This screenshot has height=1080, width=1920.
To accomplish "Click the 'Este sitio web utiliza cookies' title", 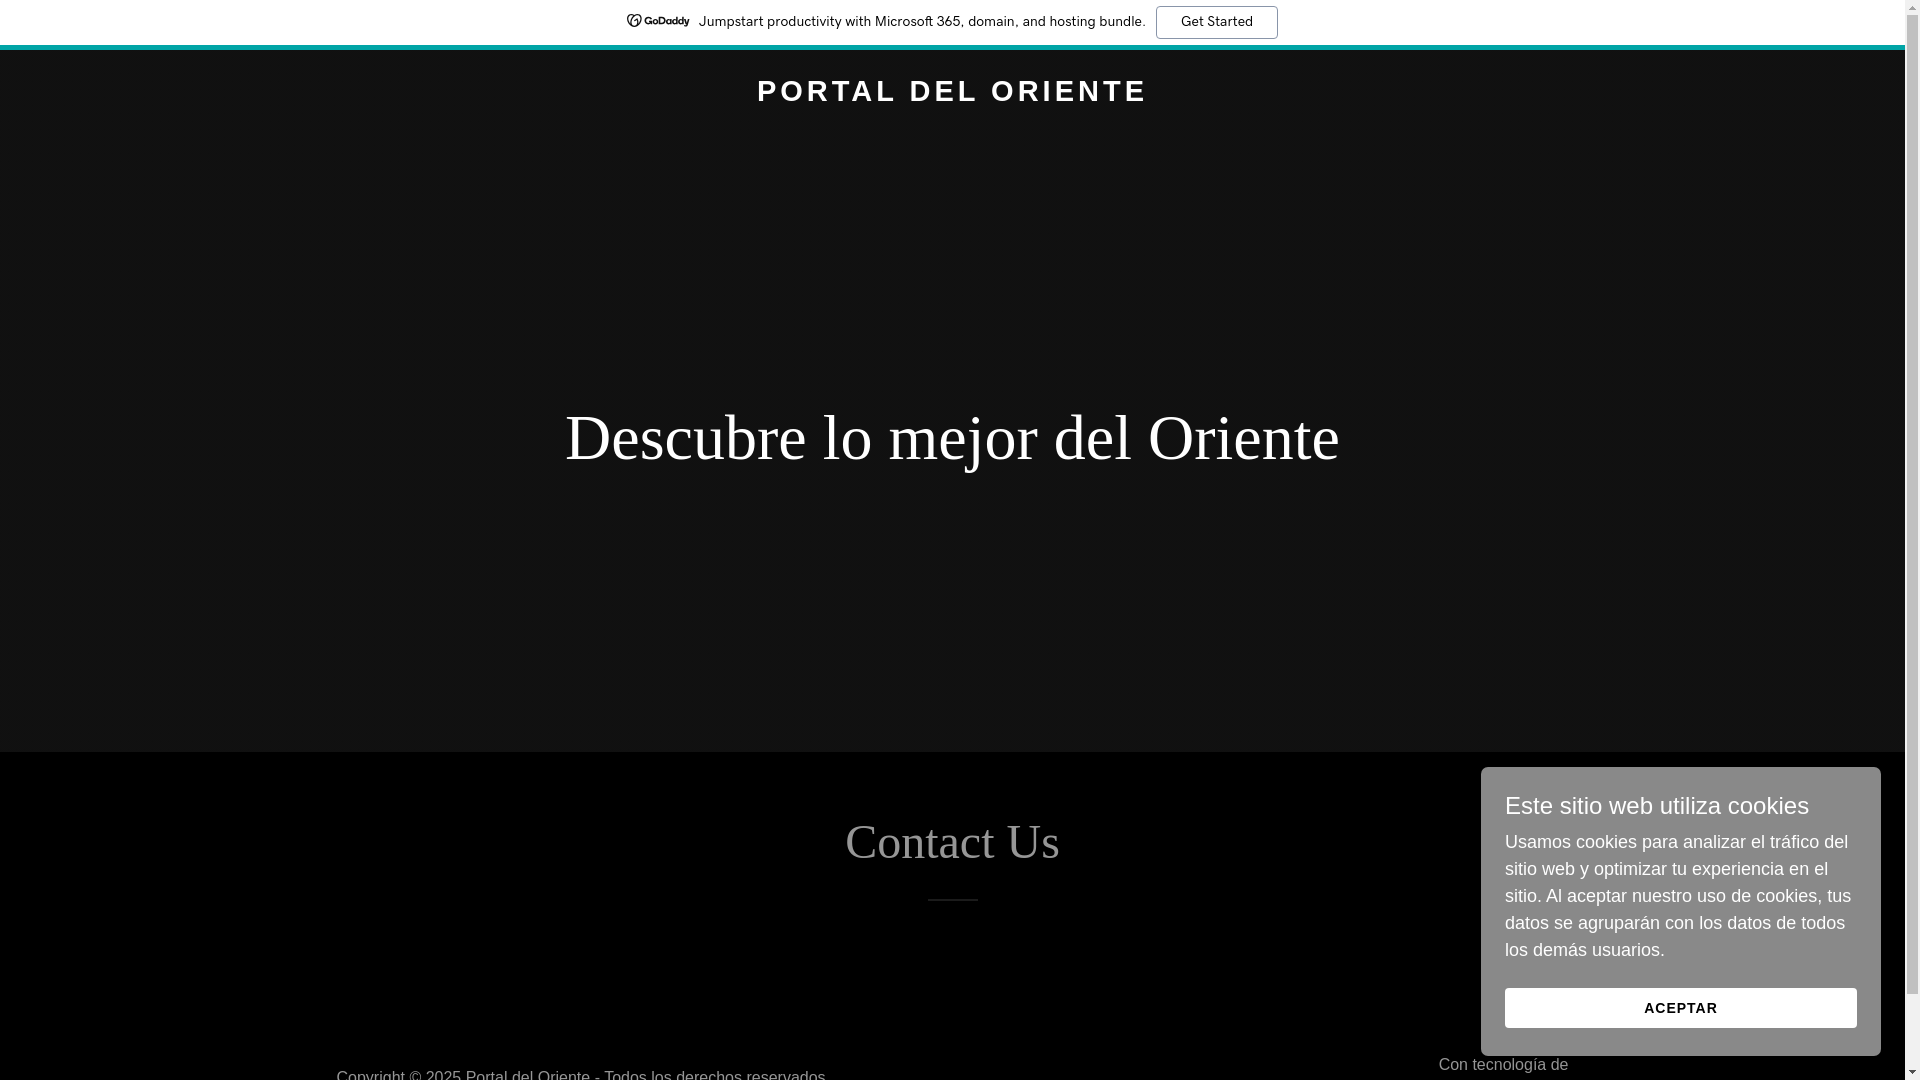I will [1656, 806].
